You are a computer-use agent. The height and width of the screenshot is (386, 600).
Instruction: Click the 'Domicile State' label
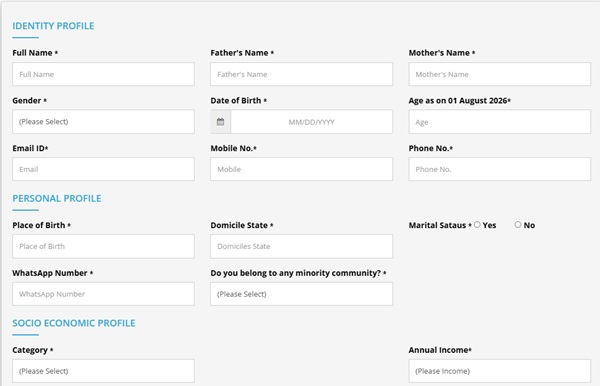242,225
